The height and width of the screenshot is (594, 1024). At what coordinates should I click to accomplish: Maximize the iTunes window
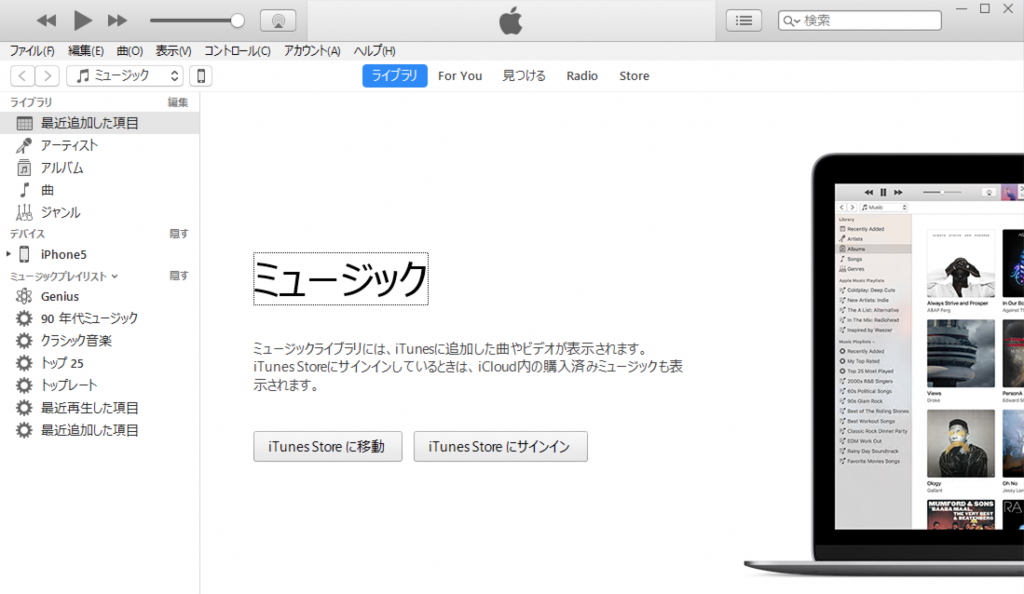[x=985, y=8]
